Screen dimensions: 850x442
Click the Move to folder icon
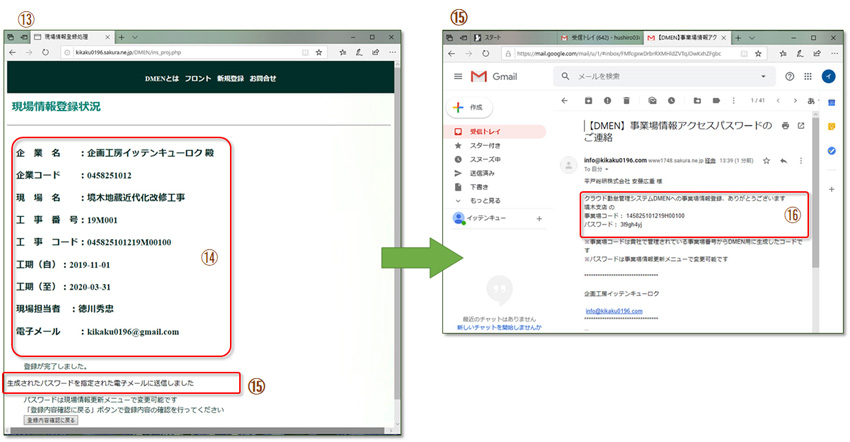coord(697,100)
